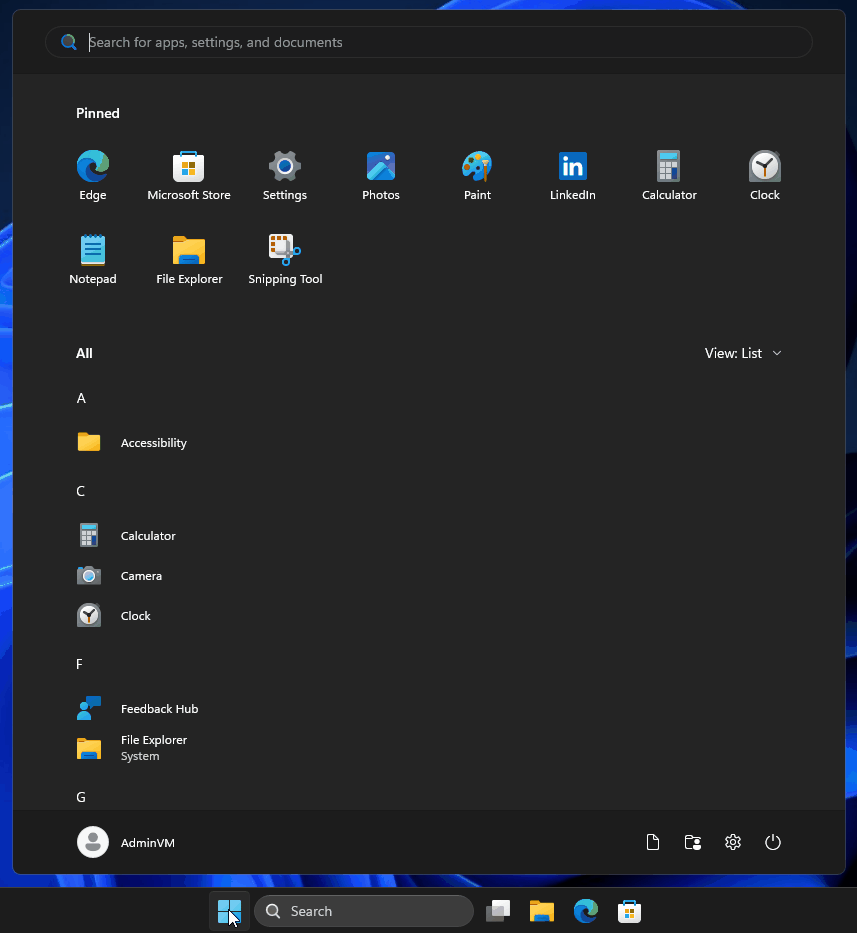Open the AdminVM account menu

[x=125, y=842]
